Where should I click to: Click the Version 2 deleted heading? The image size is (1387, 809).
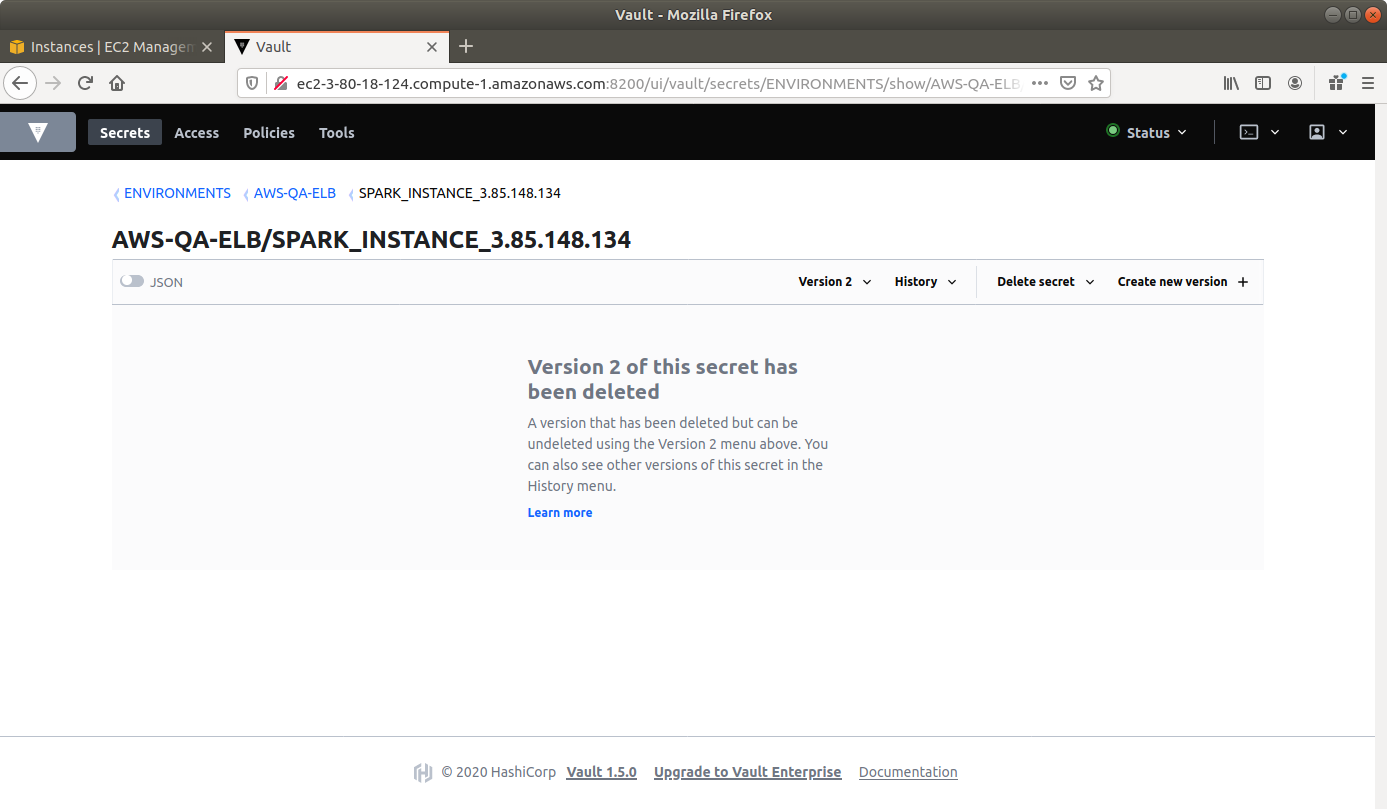663,379
